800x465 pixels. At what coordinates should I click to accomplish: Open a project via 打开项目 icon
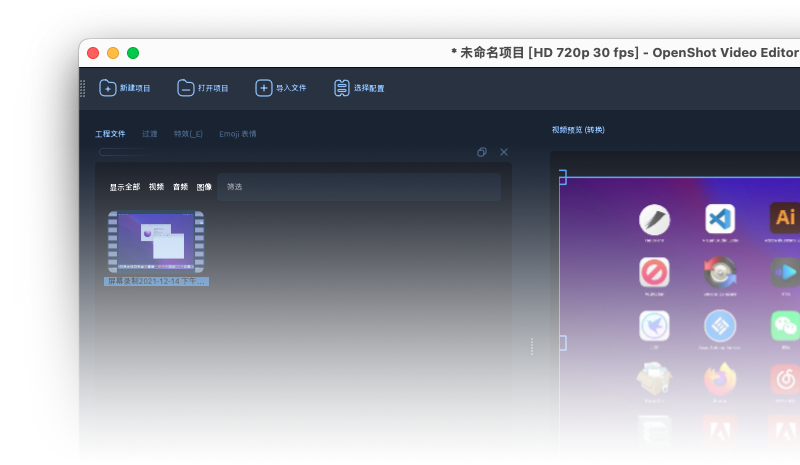tap(186, 88)
